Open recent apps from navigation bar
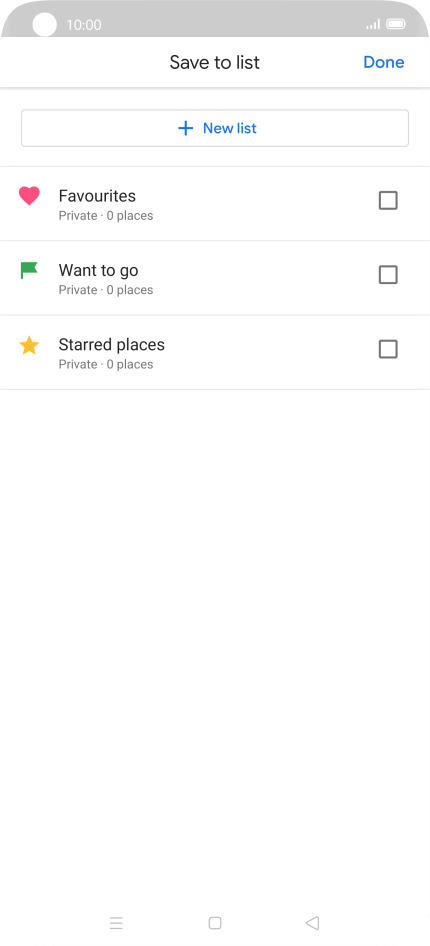 pos(116,923)
